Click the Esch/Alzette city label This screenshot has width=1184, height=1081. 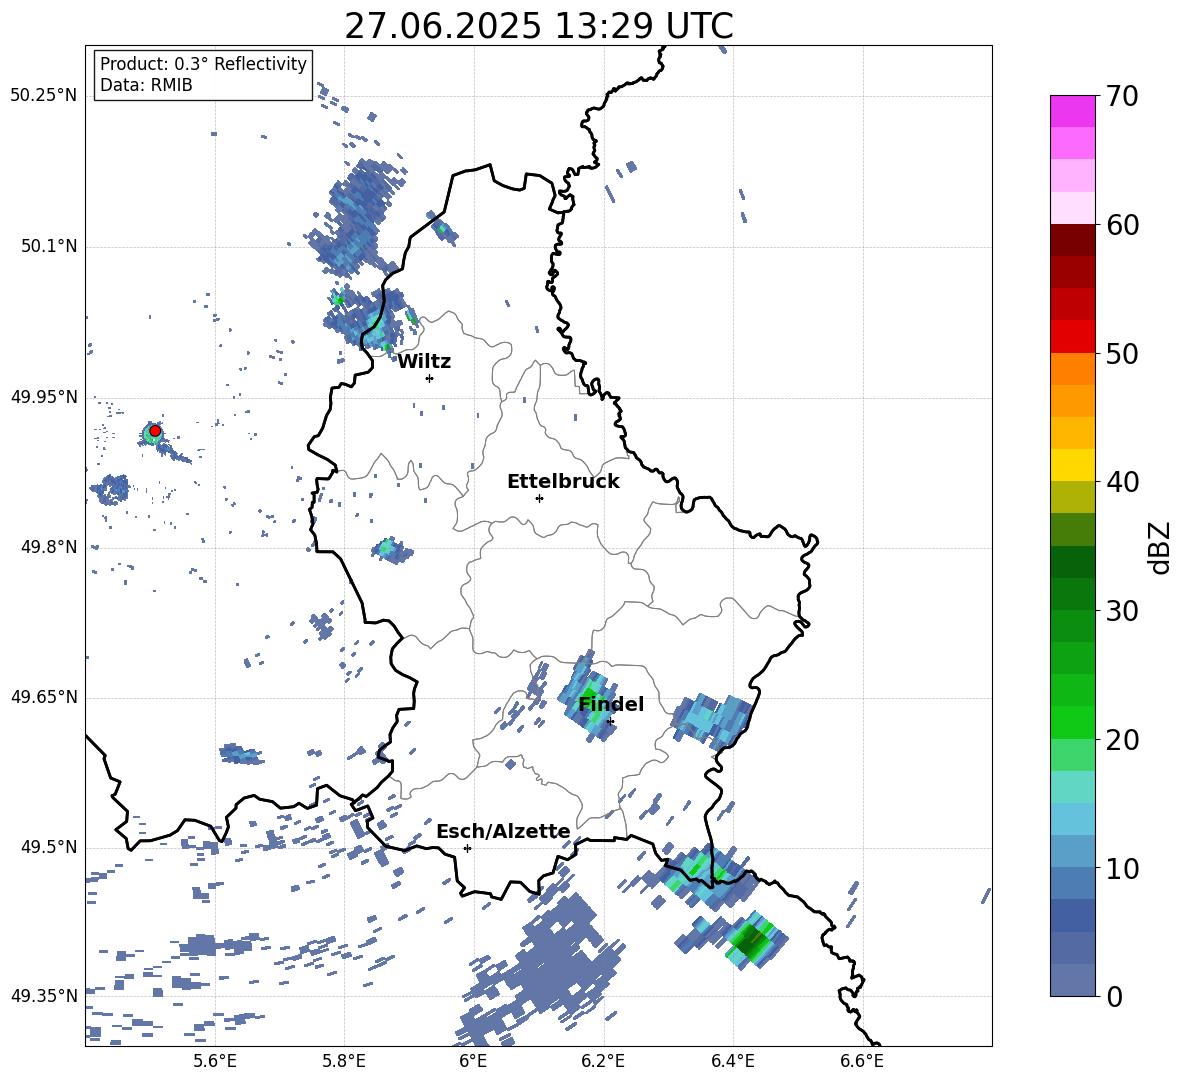point(503,831)
